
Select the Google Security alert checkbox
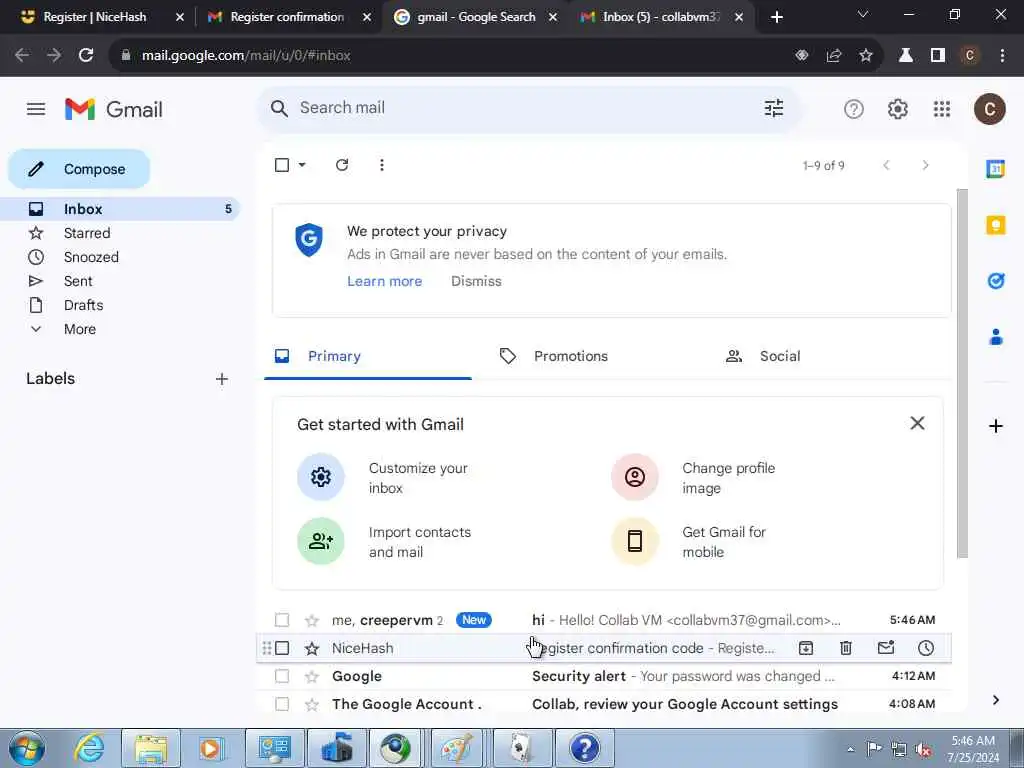[x=281, y=676]
